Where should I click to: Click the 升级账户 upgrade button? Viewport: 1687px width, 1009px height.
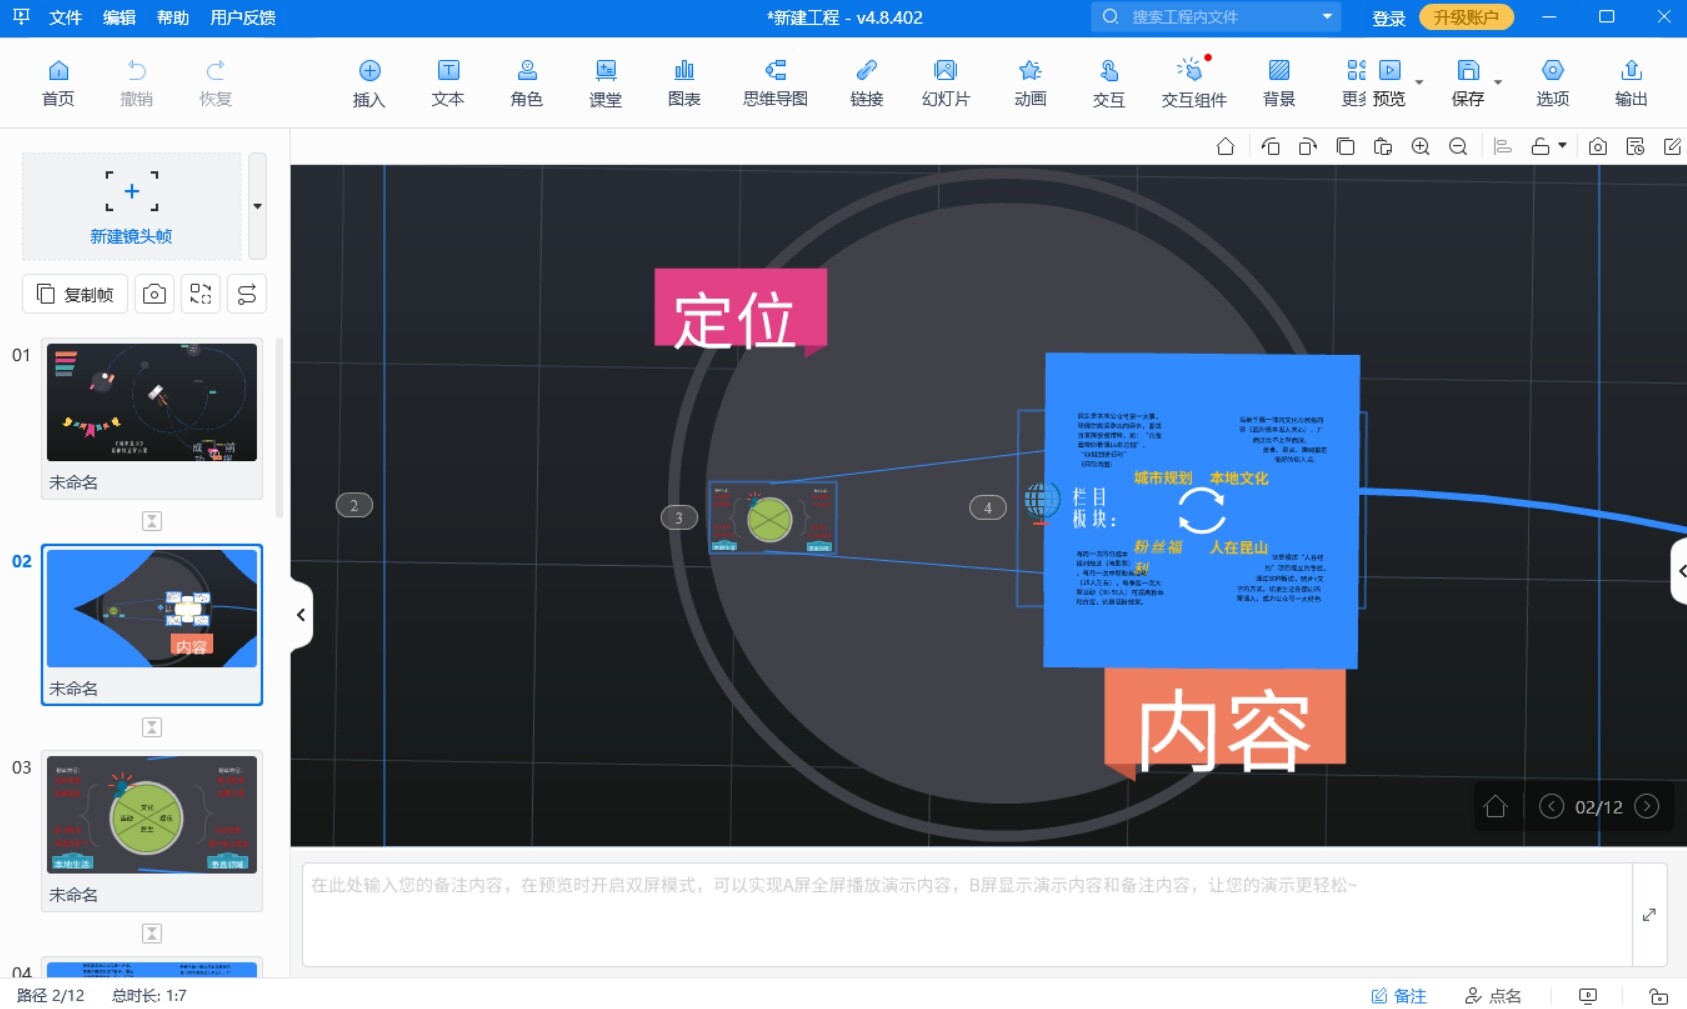coord(1466,17)
